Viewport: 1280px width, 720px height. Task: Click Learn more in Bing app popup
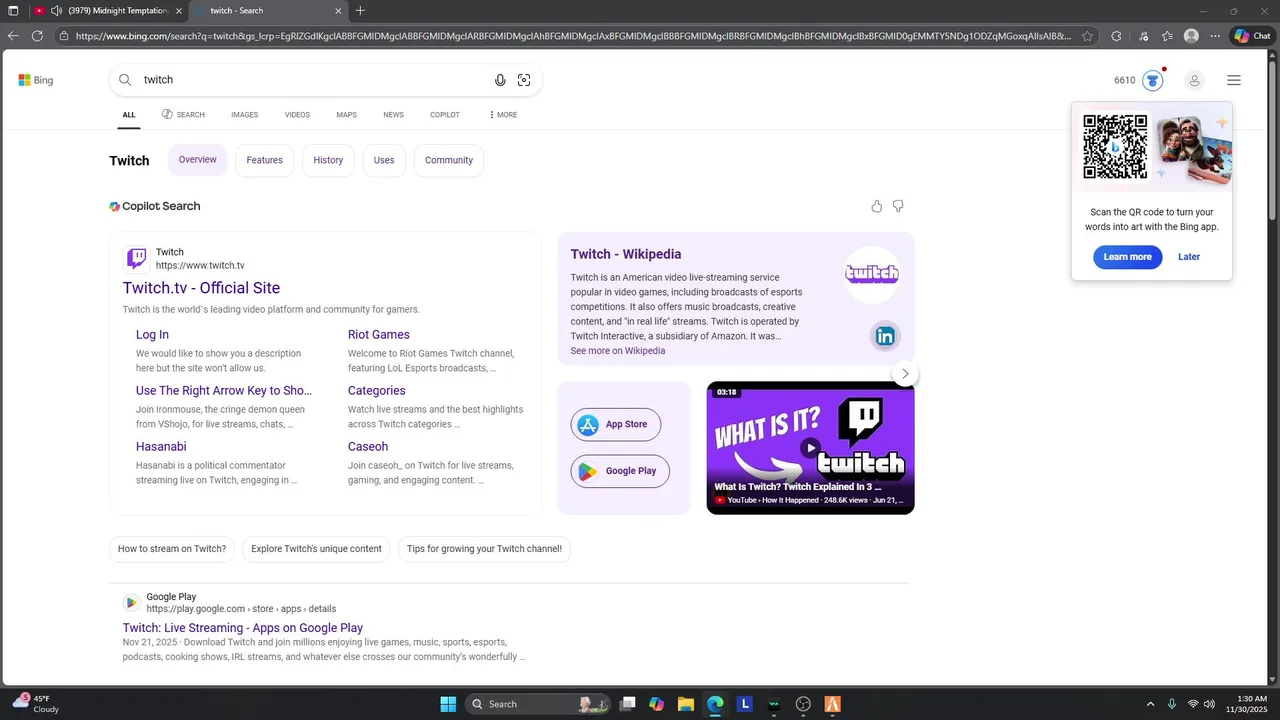1127,257
